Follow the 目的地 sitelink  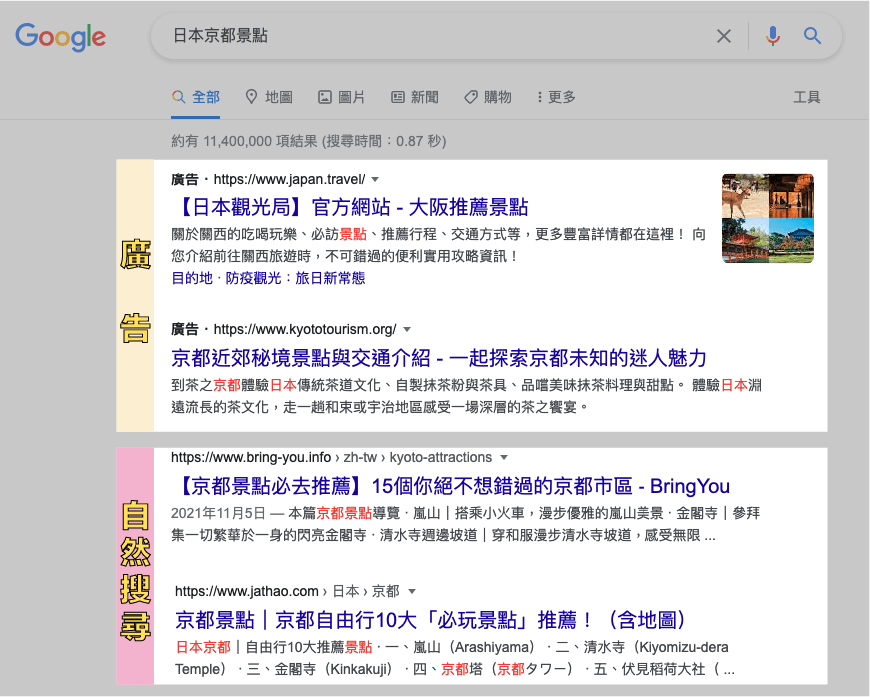(x=192, y=278)
